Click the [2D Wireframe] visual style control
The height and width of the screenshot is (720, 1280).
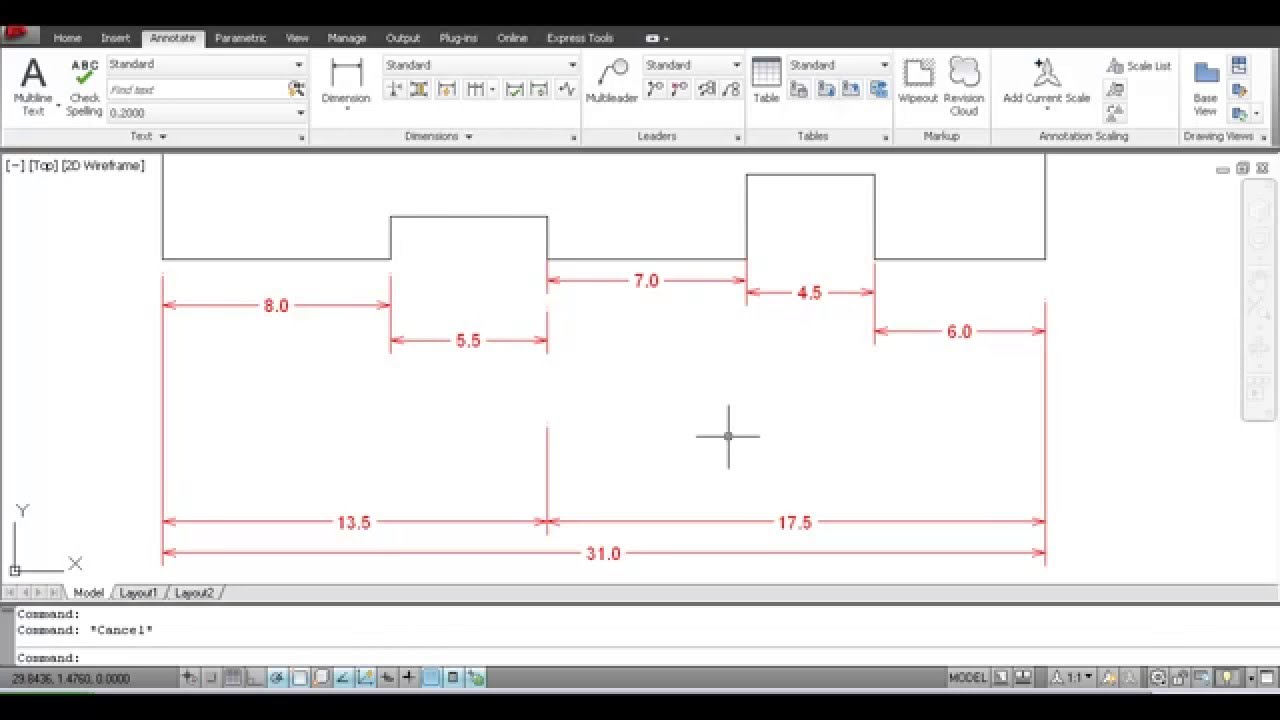[103, 165]
